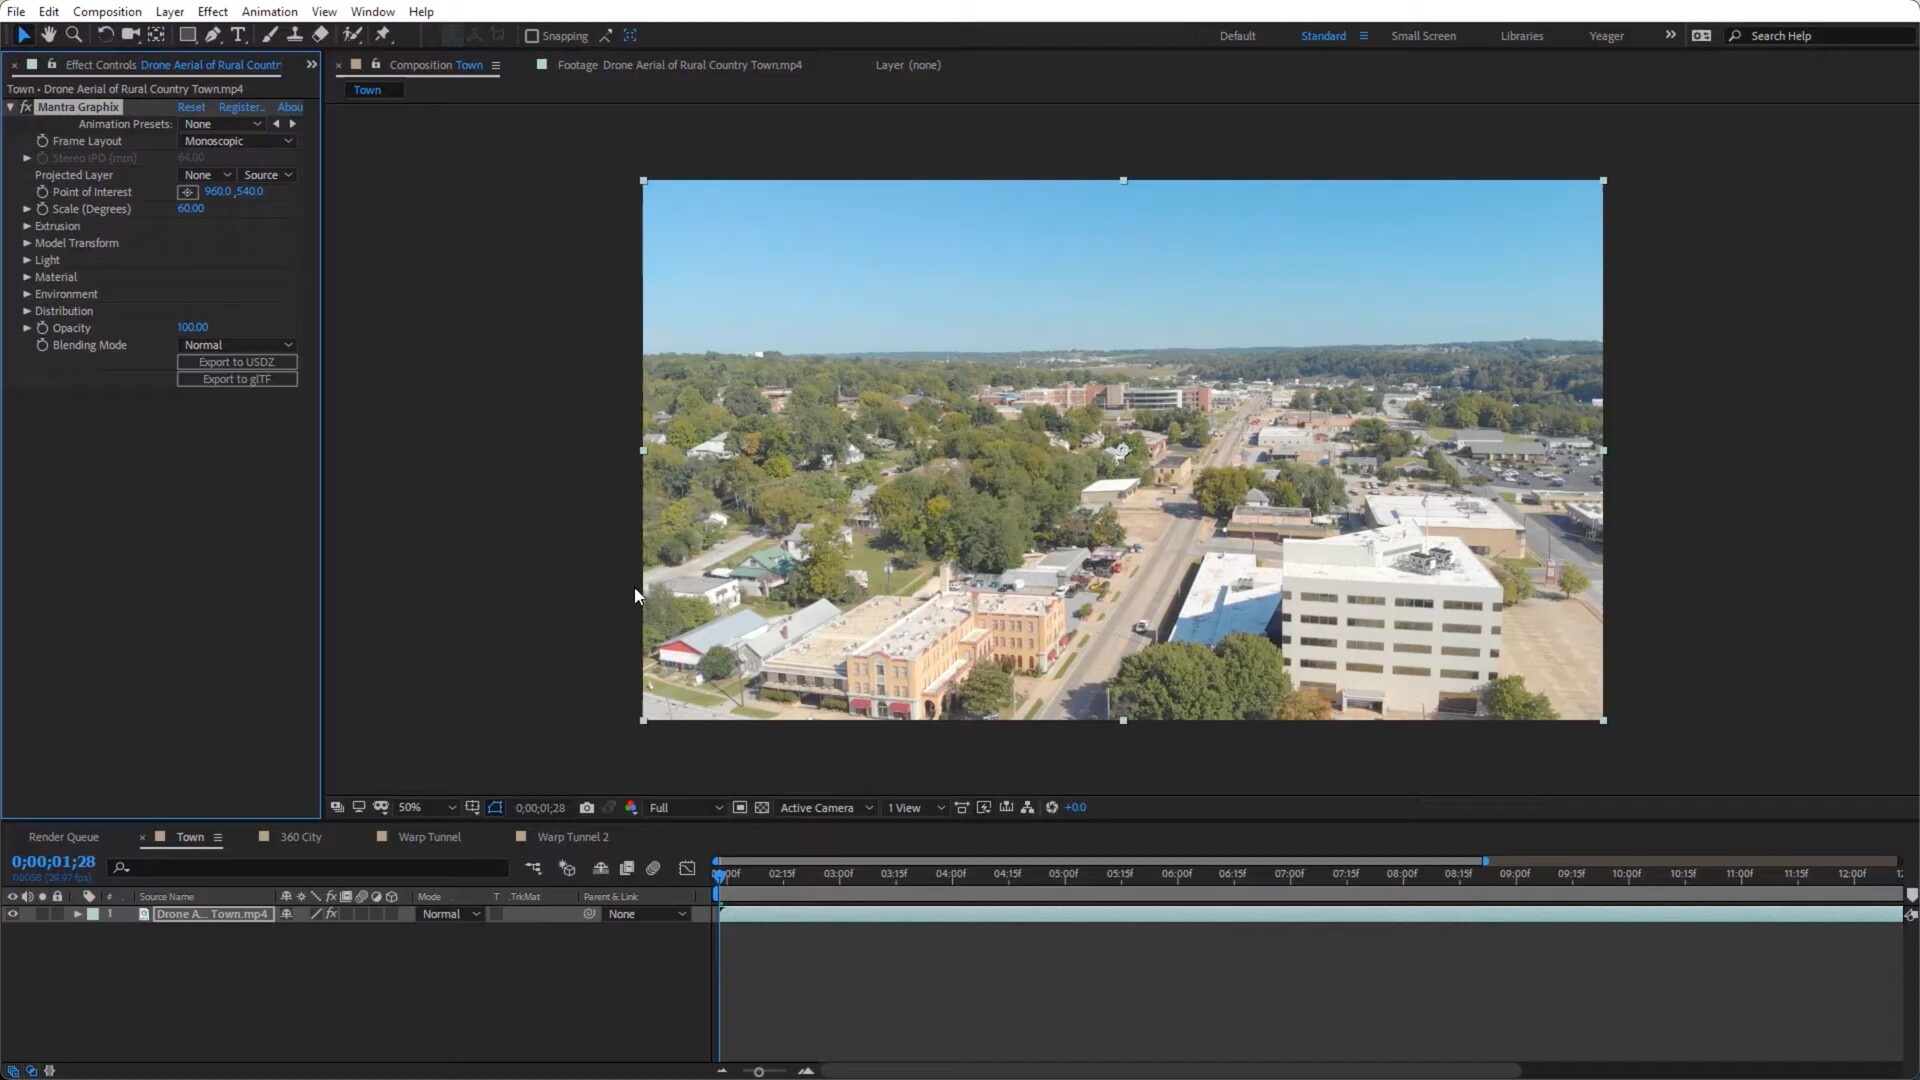Click the Rectangle shape tool
The image size is (1920, 1080).
click(x=187, y=35)
